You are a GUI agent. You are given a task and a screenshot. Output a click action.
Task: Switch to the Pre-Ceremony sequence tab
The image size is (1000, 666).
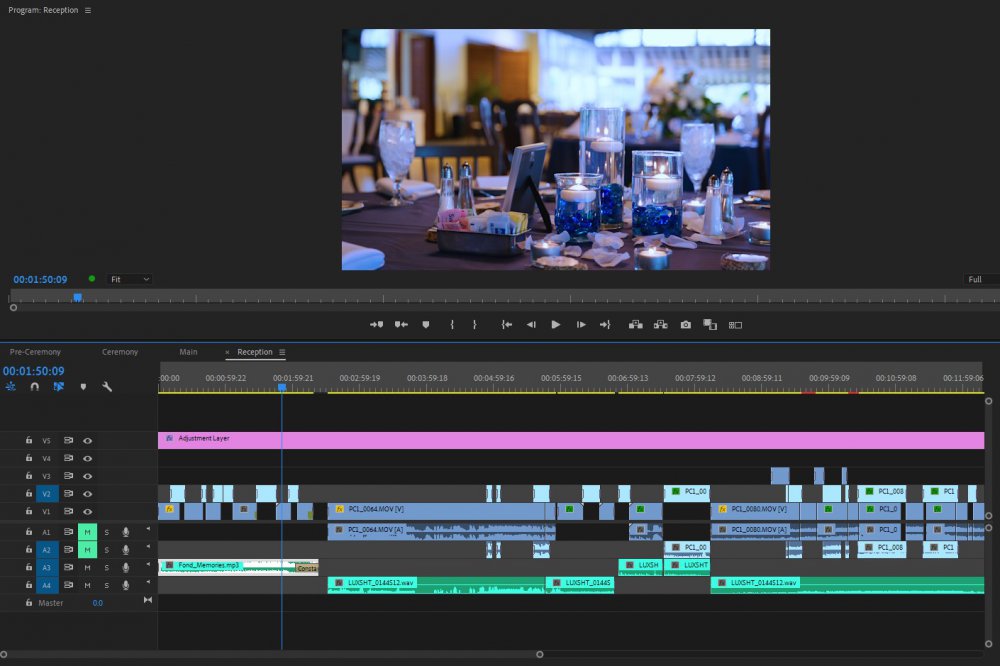click(35, 352)
